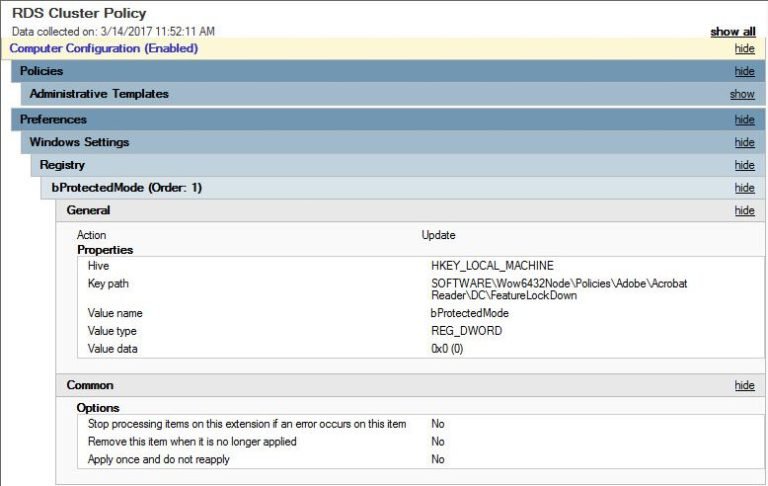The width and height of the screenshot is (768, 486).
Task: Hide the General section via its link
Action: click(744, 211)
